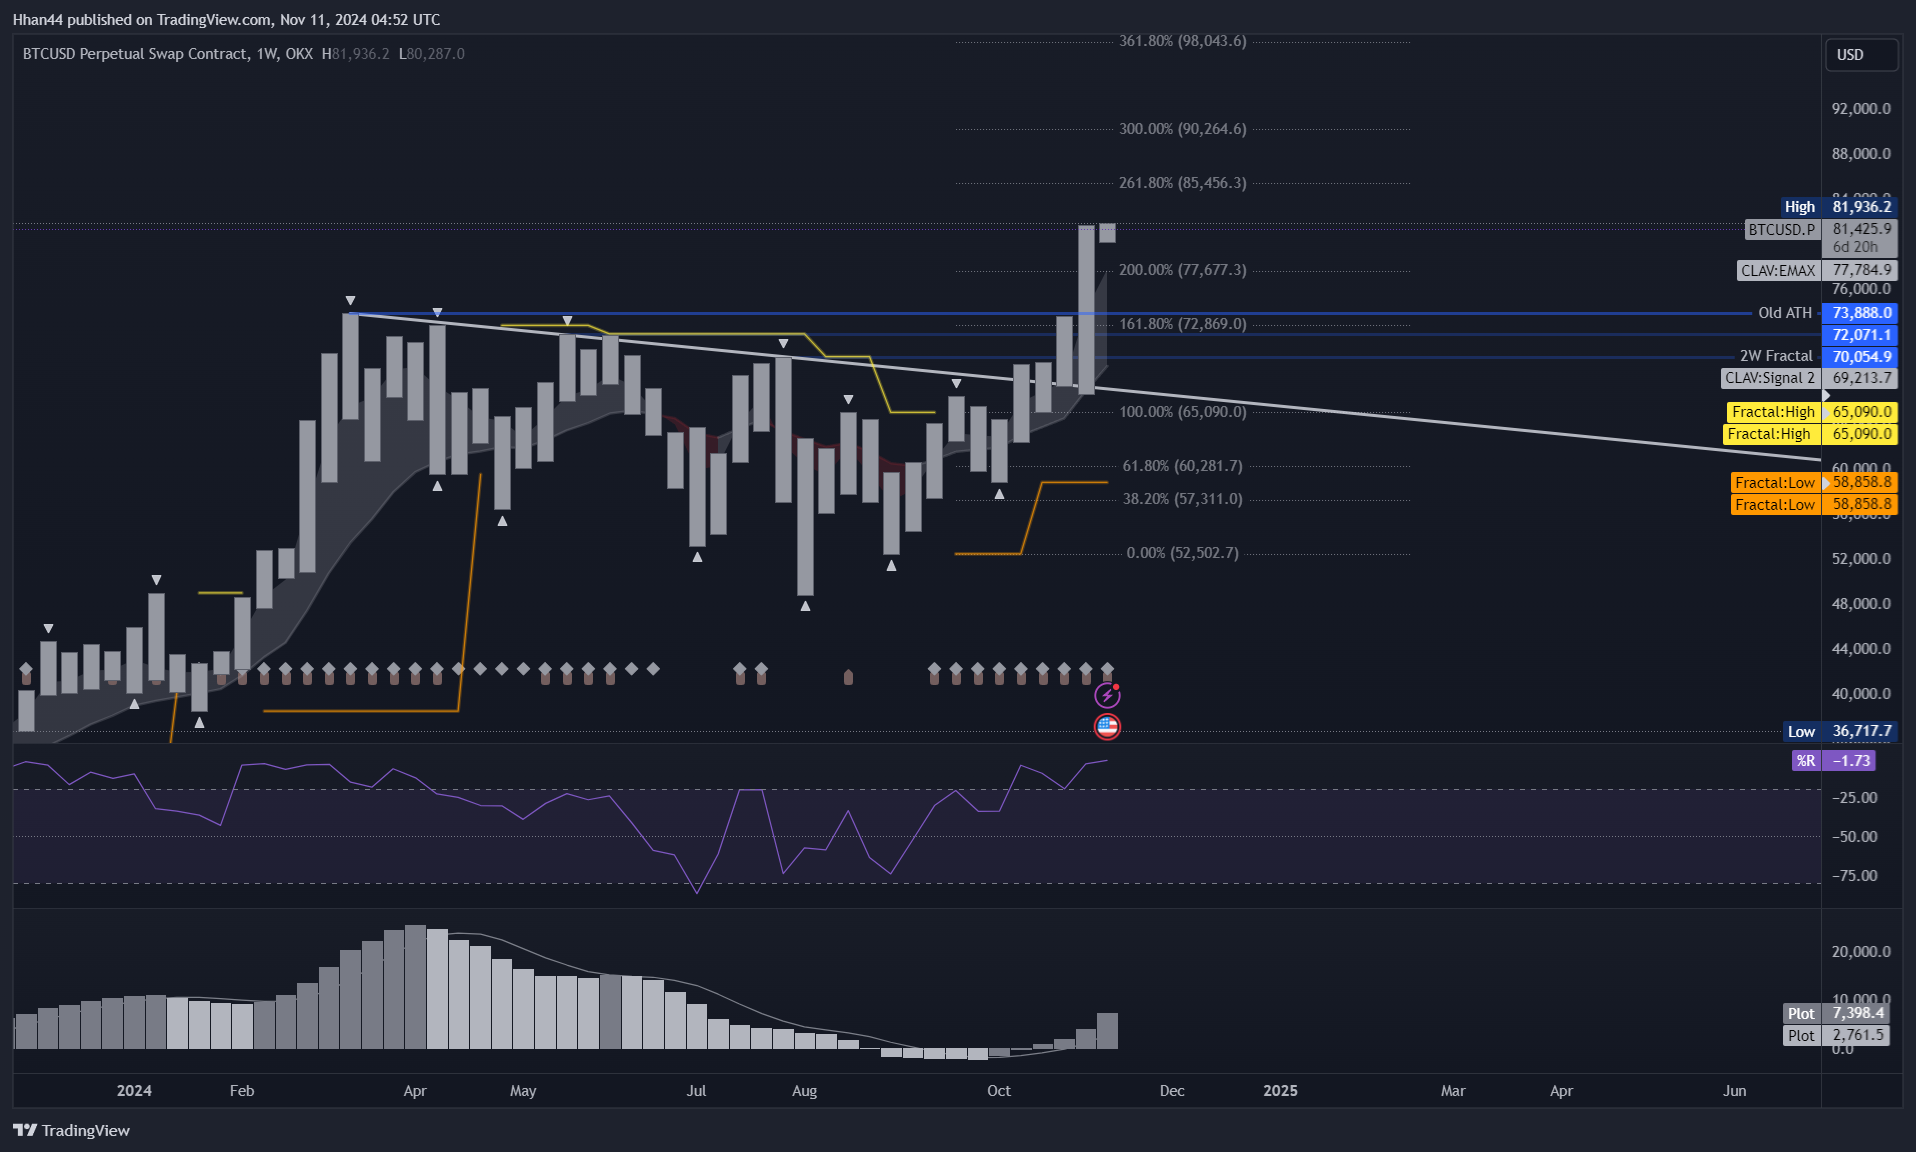Click the 'Old ATH' line label

coord(1785,313)
